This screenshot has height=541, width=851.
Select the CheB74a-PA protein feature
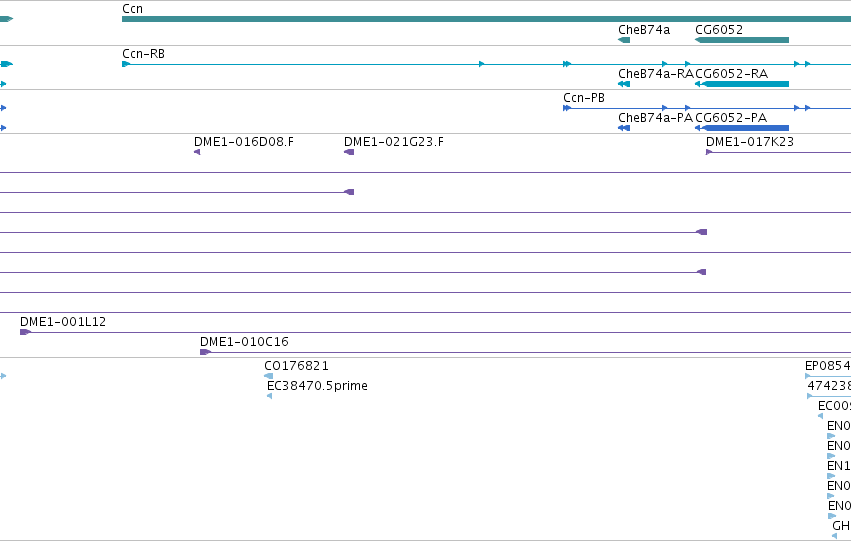[624, 128]
